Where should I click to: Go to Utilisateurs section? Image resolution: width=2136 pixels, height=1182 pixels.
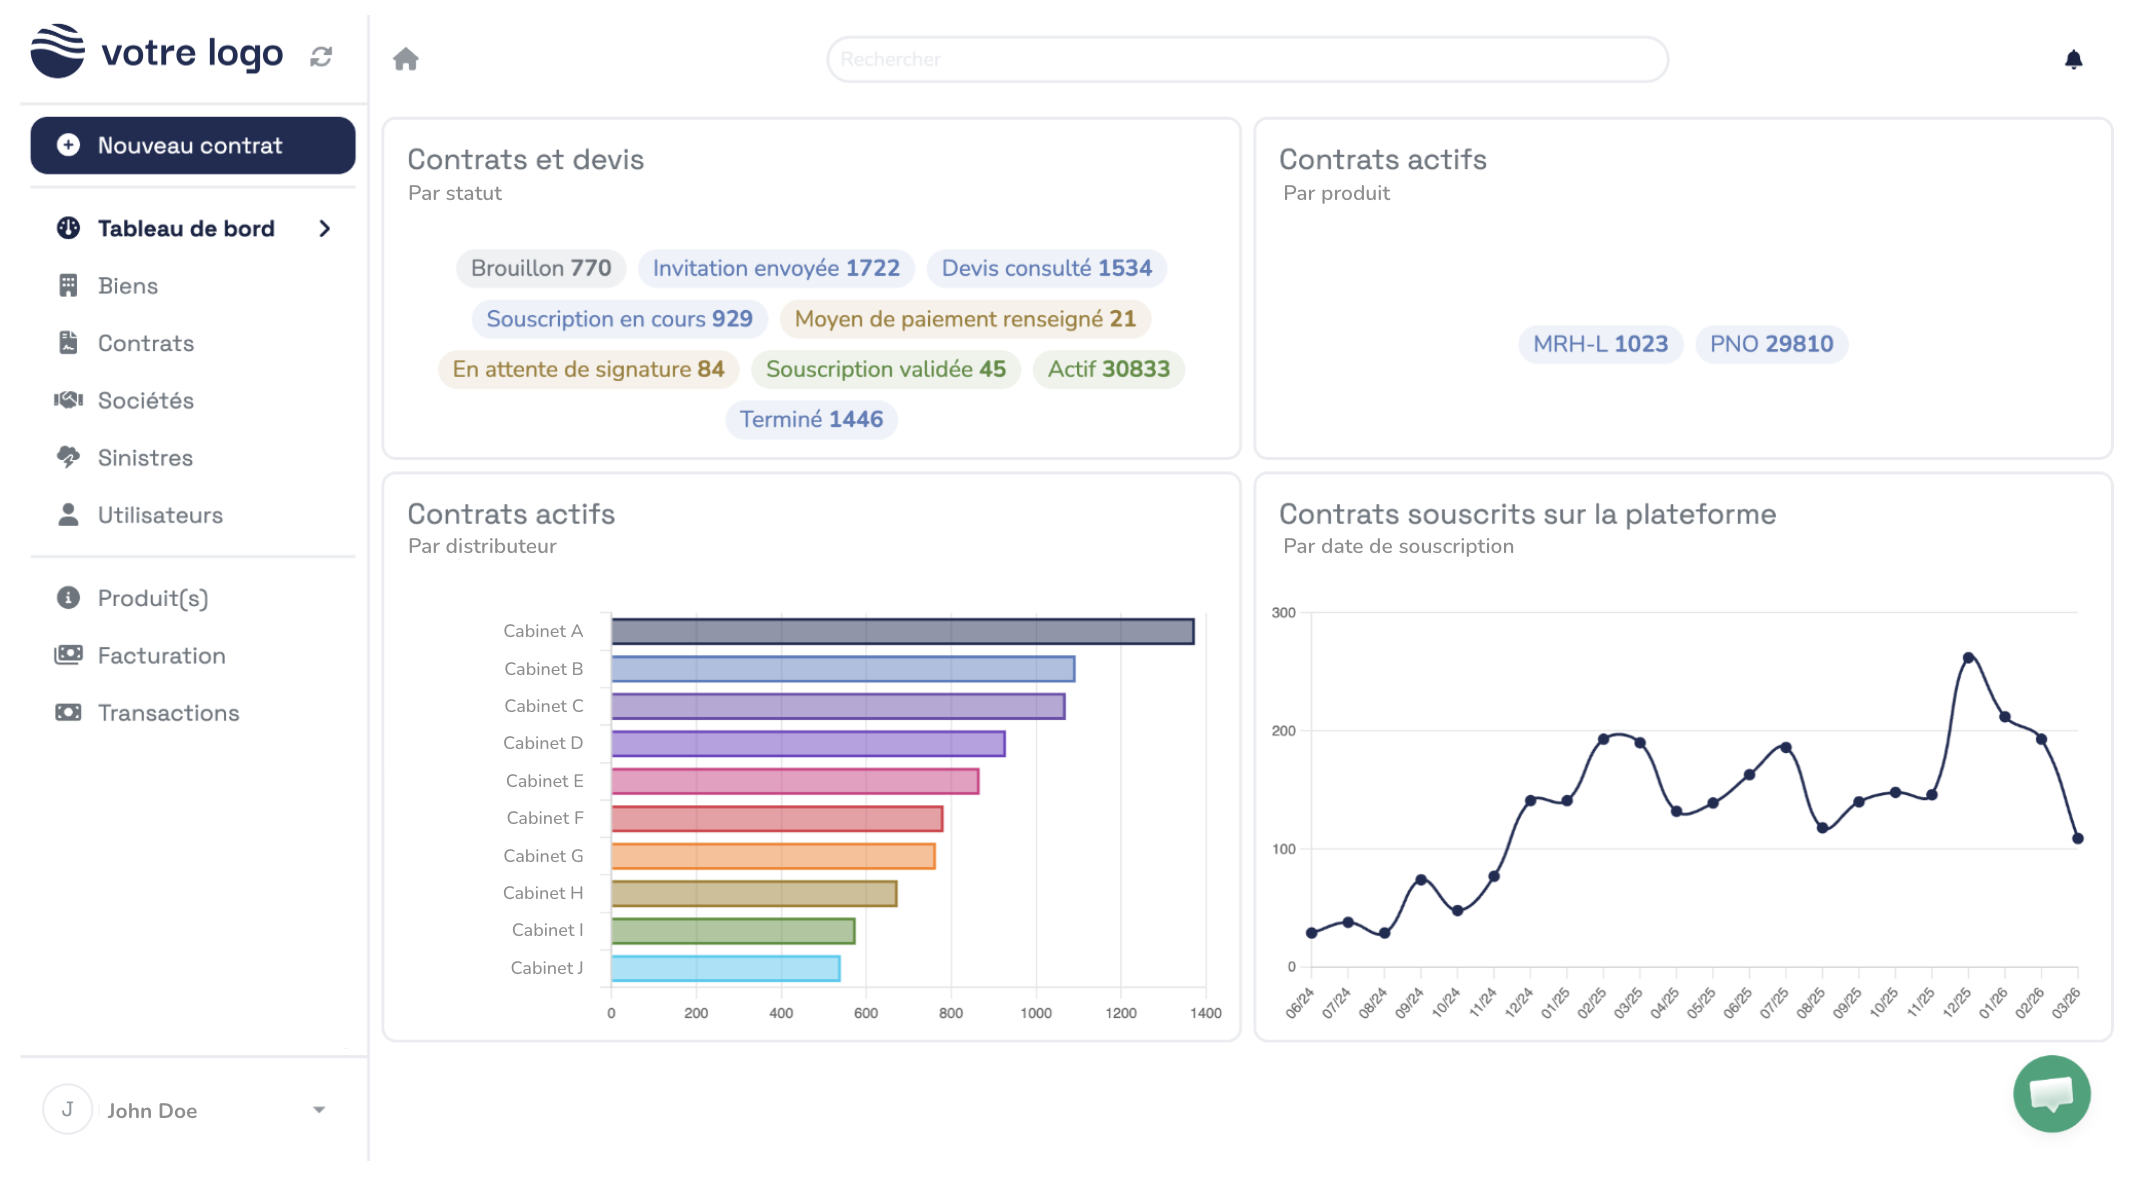pos(160,515)
